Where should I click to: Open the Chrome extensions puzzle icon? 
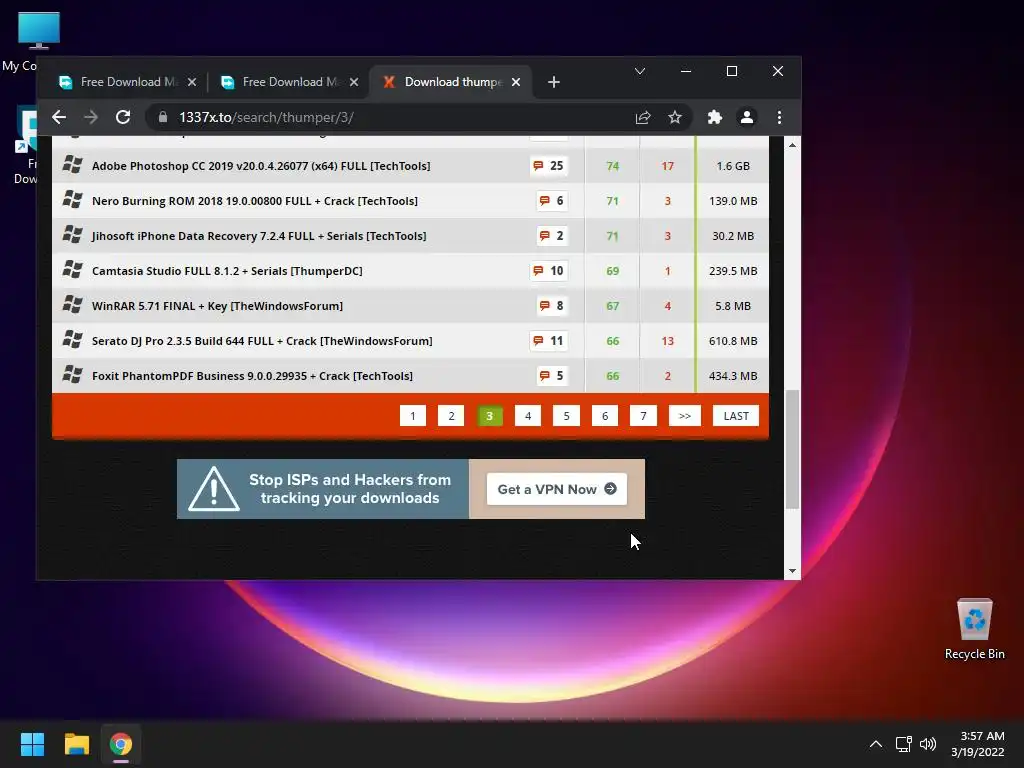tap(715, 118)
